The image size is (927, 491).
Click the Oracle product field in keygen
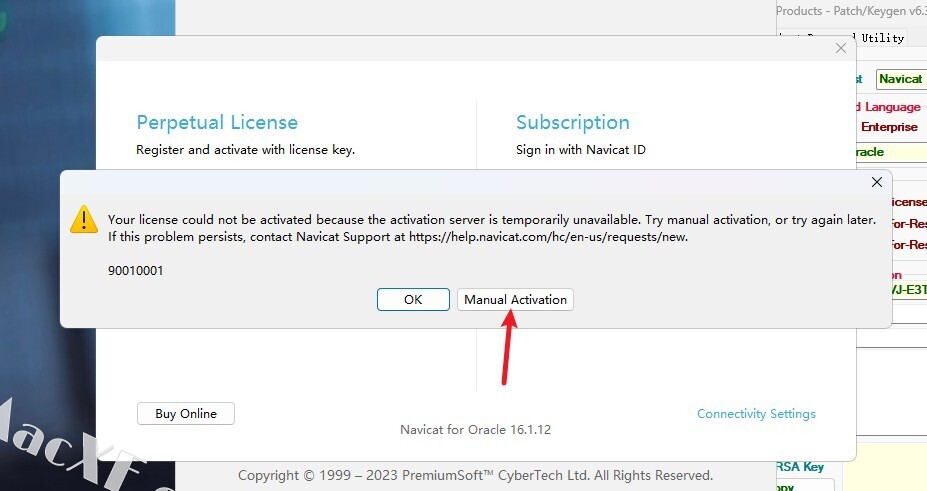pyautogui.click(x=891, y=152)
